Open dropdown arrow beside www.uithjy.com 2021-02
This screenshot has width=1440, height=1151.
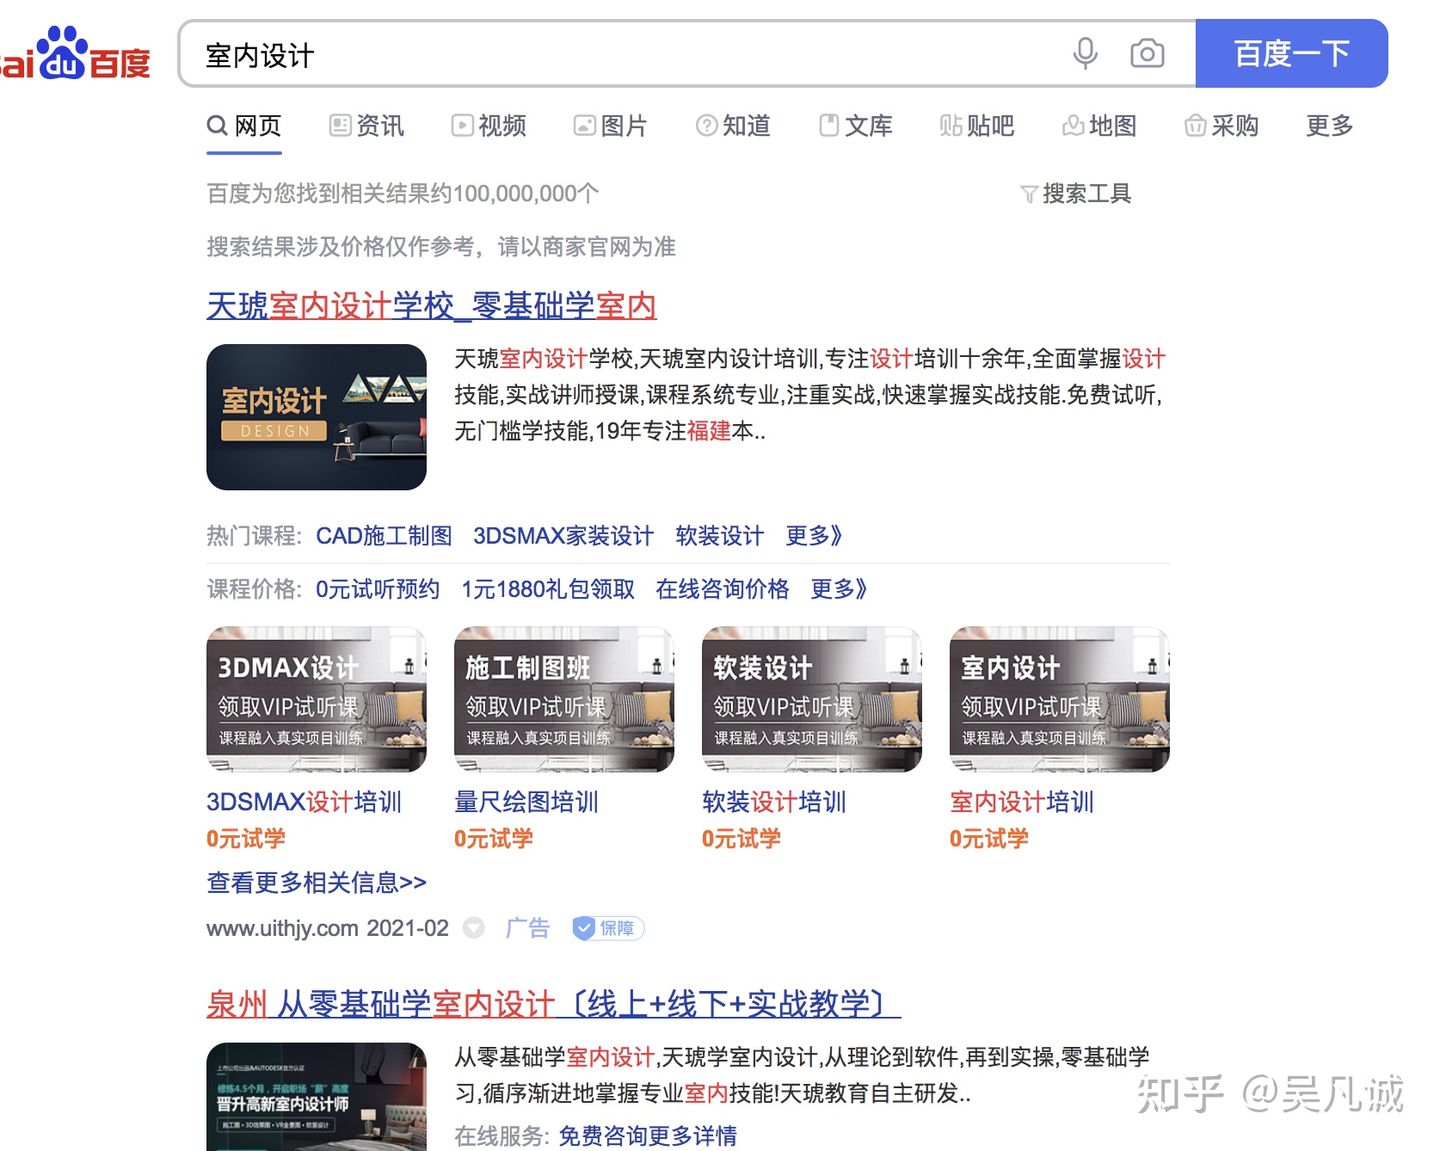[x=474, y=929]
